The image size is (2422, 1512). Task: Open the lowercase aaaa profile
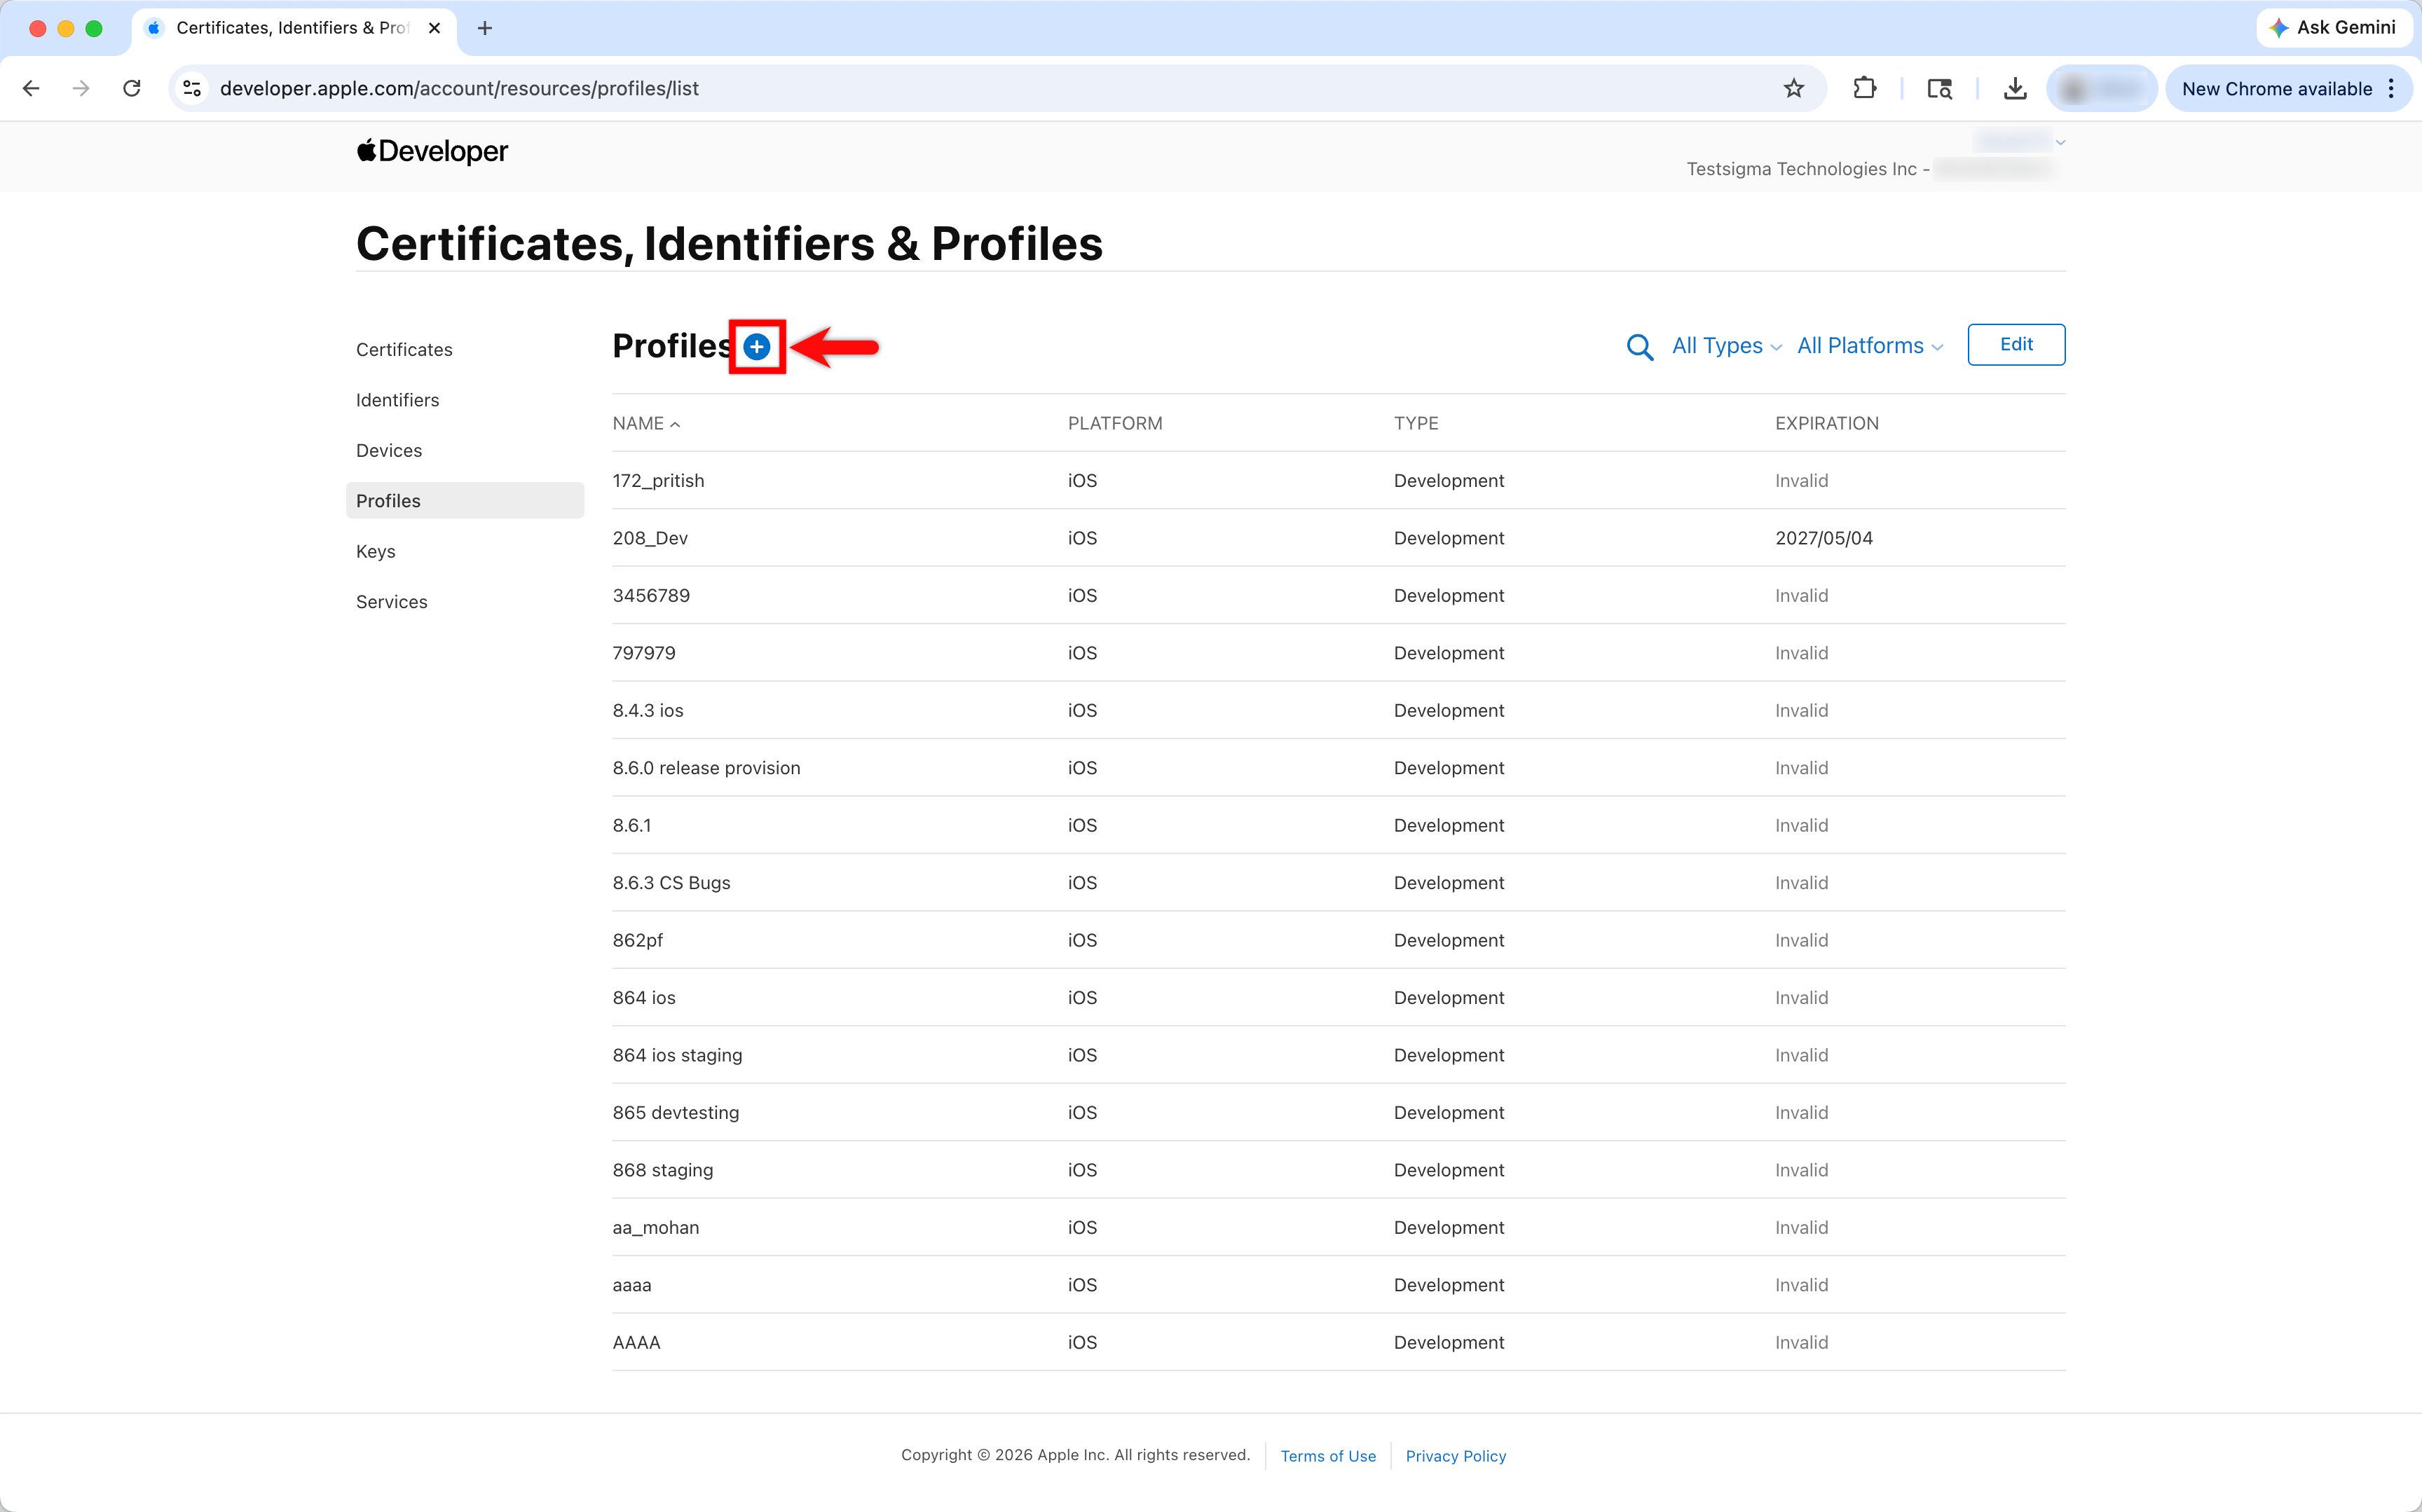point(1339,1286)
